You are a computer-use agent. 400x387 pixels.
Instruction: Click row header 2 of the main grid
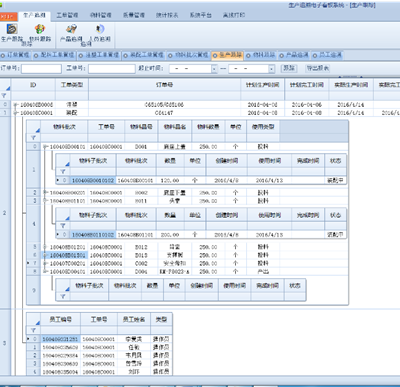(x=5, y=212)
